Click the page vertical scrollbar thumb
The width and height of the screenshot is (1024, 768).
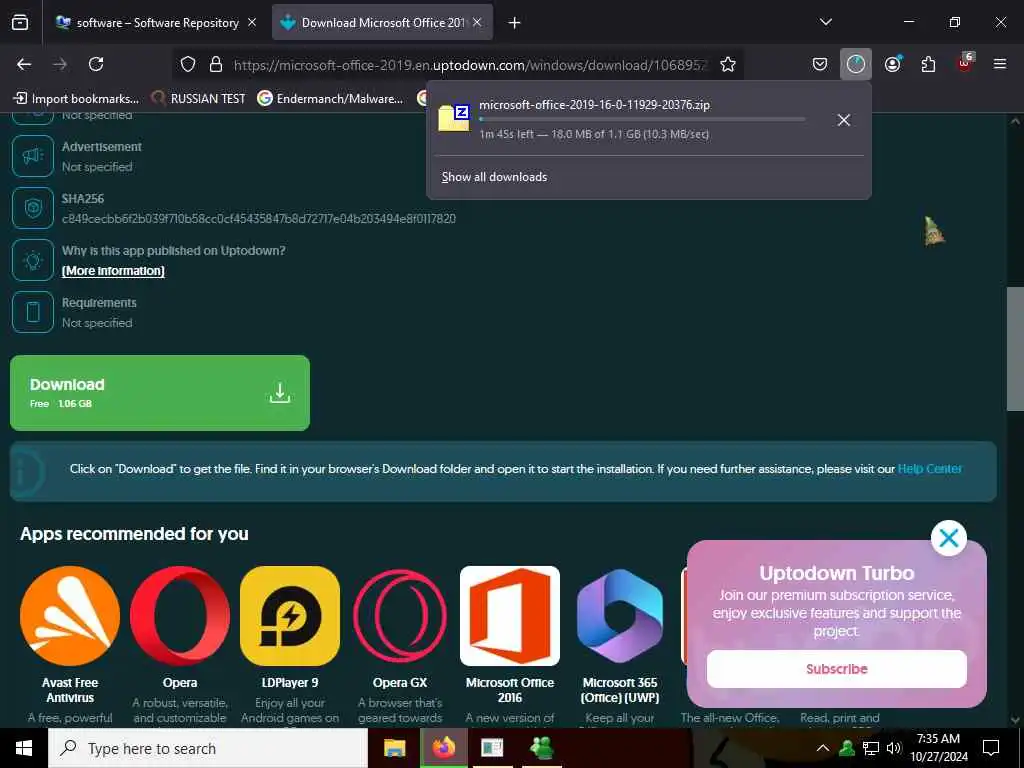(1015, 349)
